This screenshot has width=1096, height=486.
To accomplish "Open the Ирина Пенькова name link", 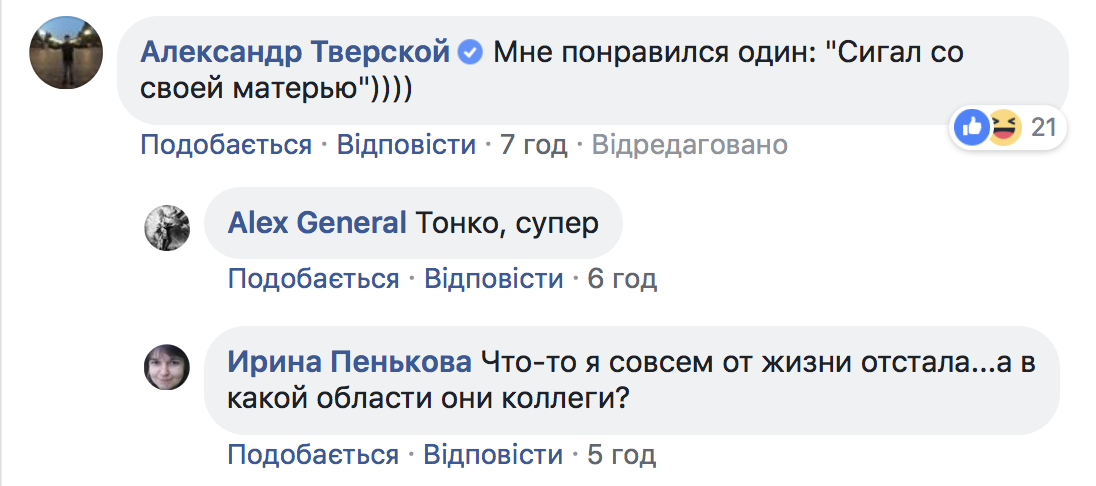I will point(350,362).
